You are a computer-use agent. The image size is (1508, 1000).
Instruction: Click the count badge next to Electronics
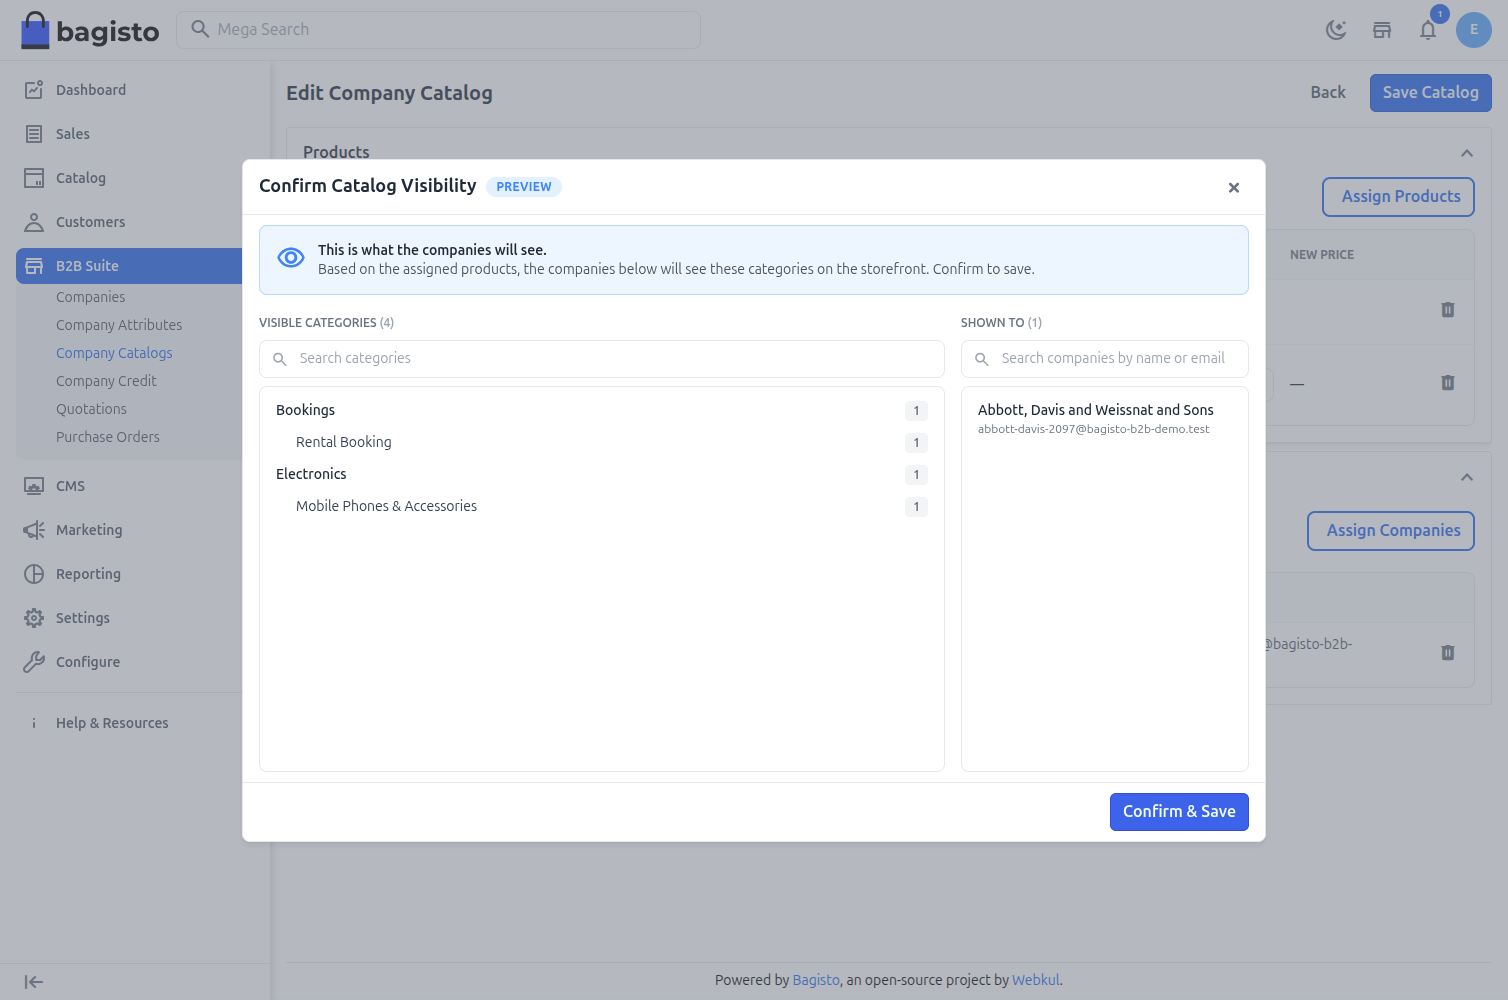click(x=916, y=475)
